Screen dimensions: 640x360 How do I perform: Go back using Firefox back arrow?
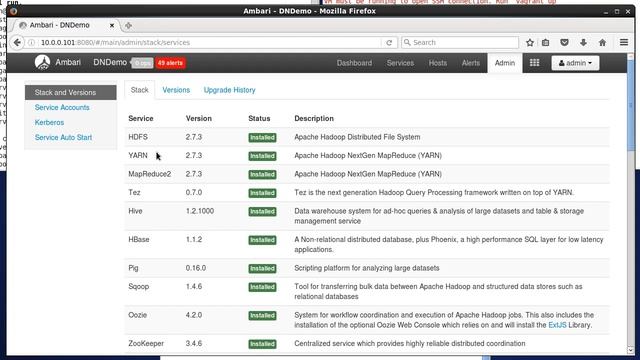pyautogui.click(x=17, y=42)
